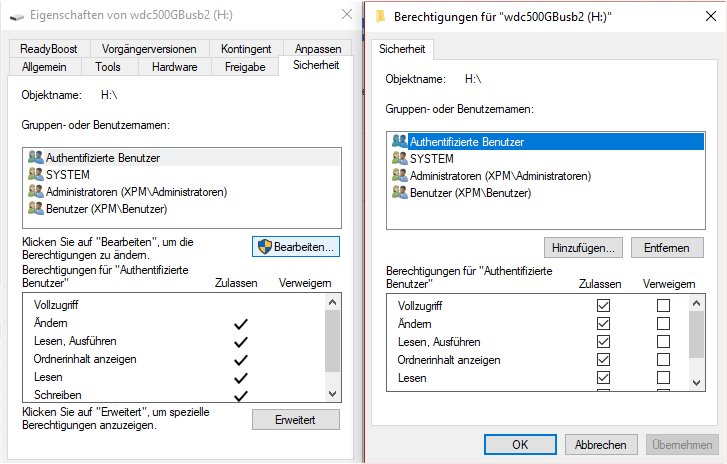Image resolution: width=727 pixels, height=464 pixels.
Task: Click SYSTEM group icon in permissions dialog
Action: coord(400,159)
